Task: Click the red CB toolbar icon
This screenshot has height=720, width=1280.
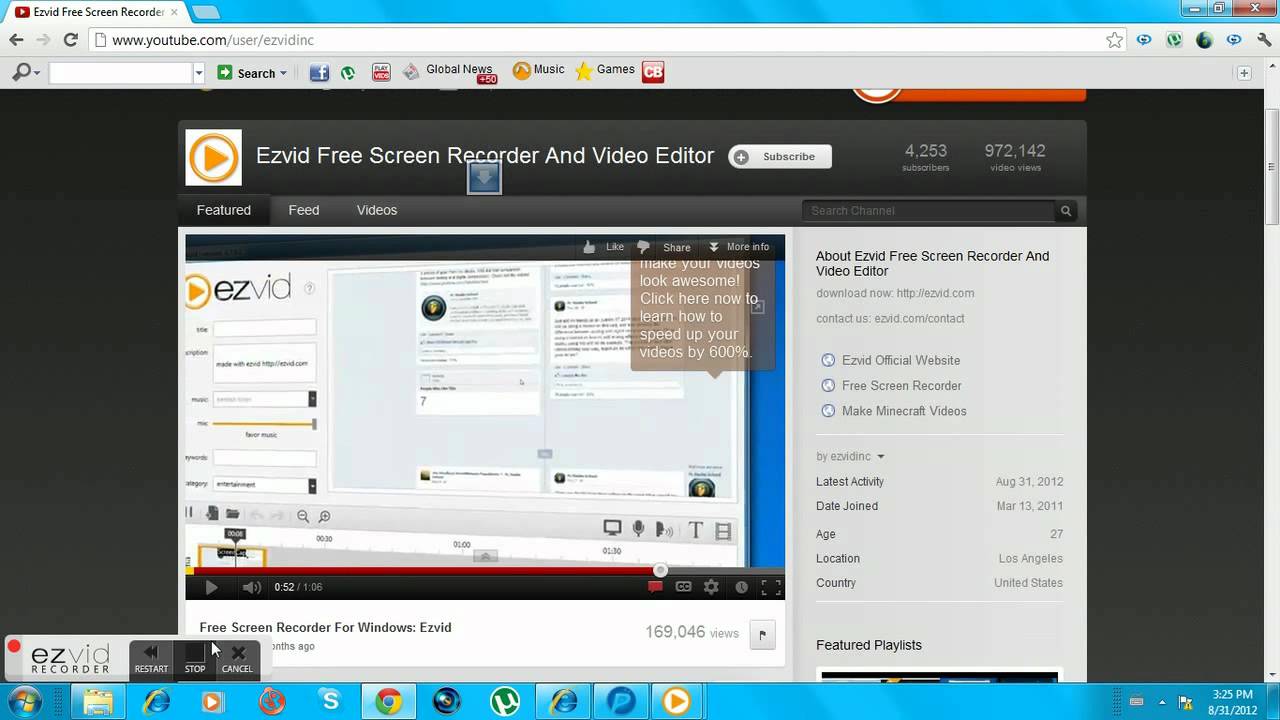Action: [x=653, y=71]
